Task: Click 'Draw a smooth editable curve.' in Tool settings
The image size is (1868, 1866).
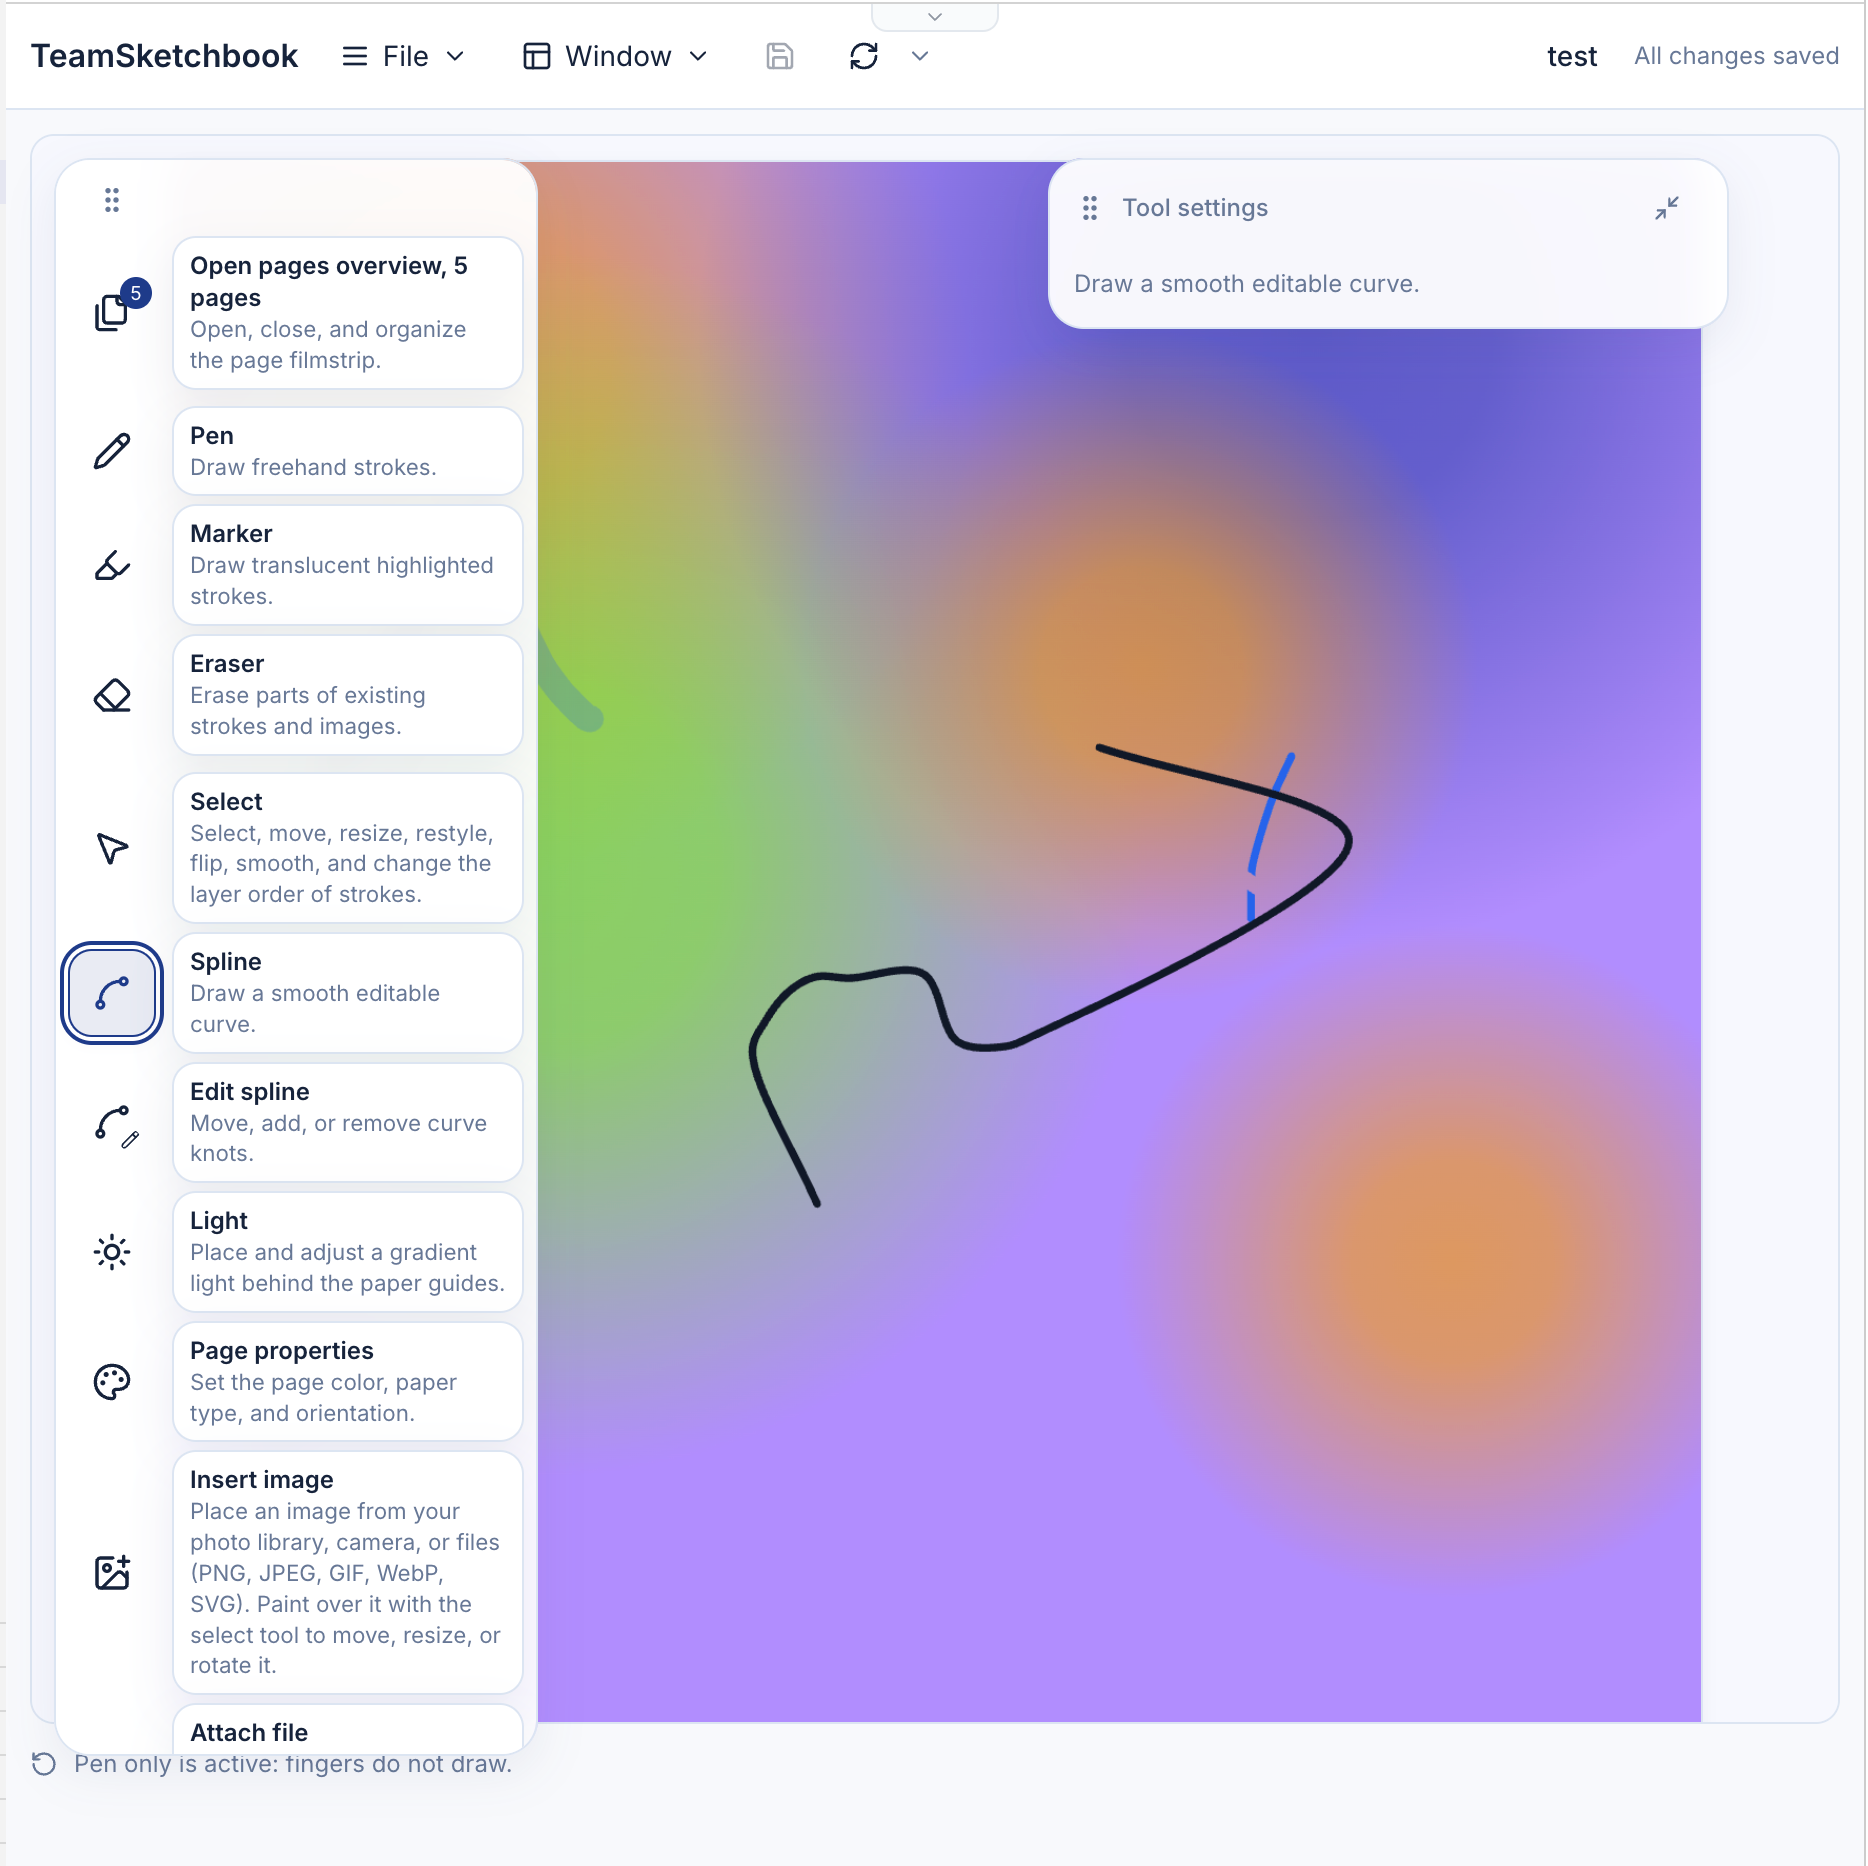Action: [x=1246, y=284]
